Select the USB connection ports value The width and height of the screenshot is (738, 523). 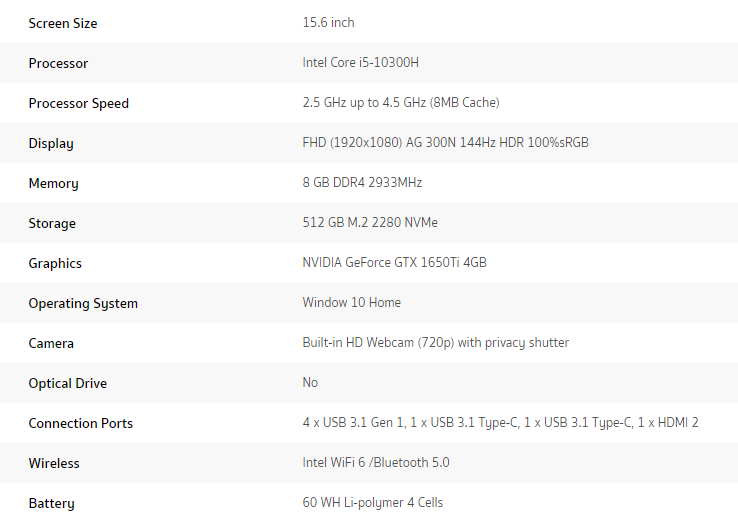click(500, 422)
